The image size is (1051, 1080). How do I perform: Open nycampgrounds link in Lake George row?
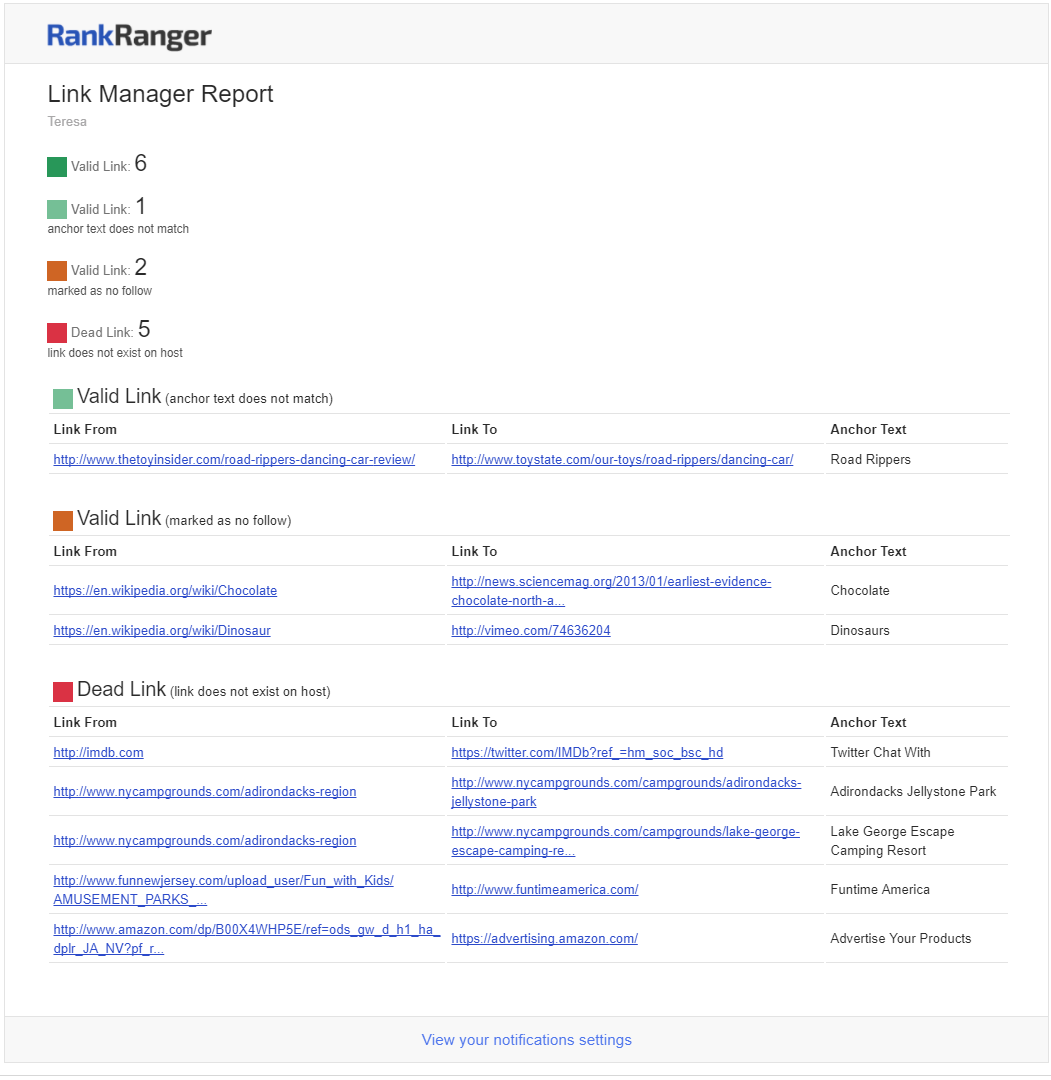pyautogui.click(x=205, y=840)
